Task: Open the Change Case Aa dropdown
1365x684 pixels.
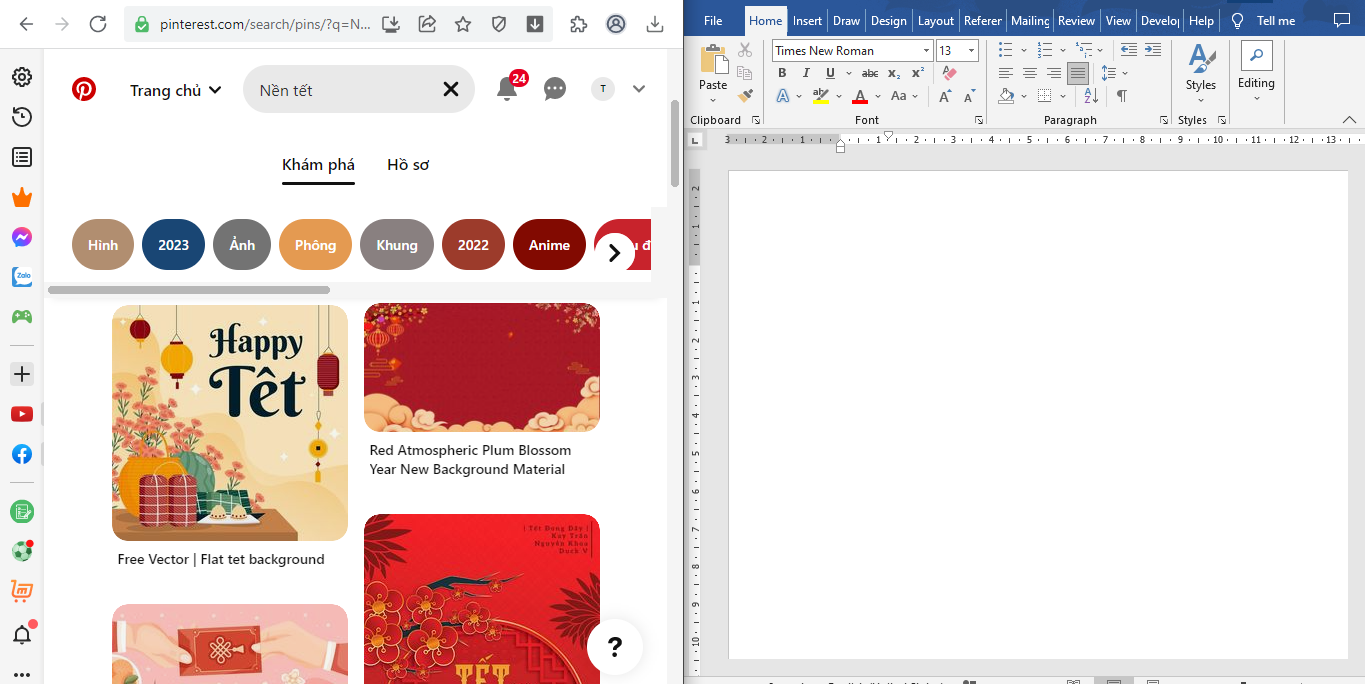Action: [x=902, y=96]
